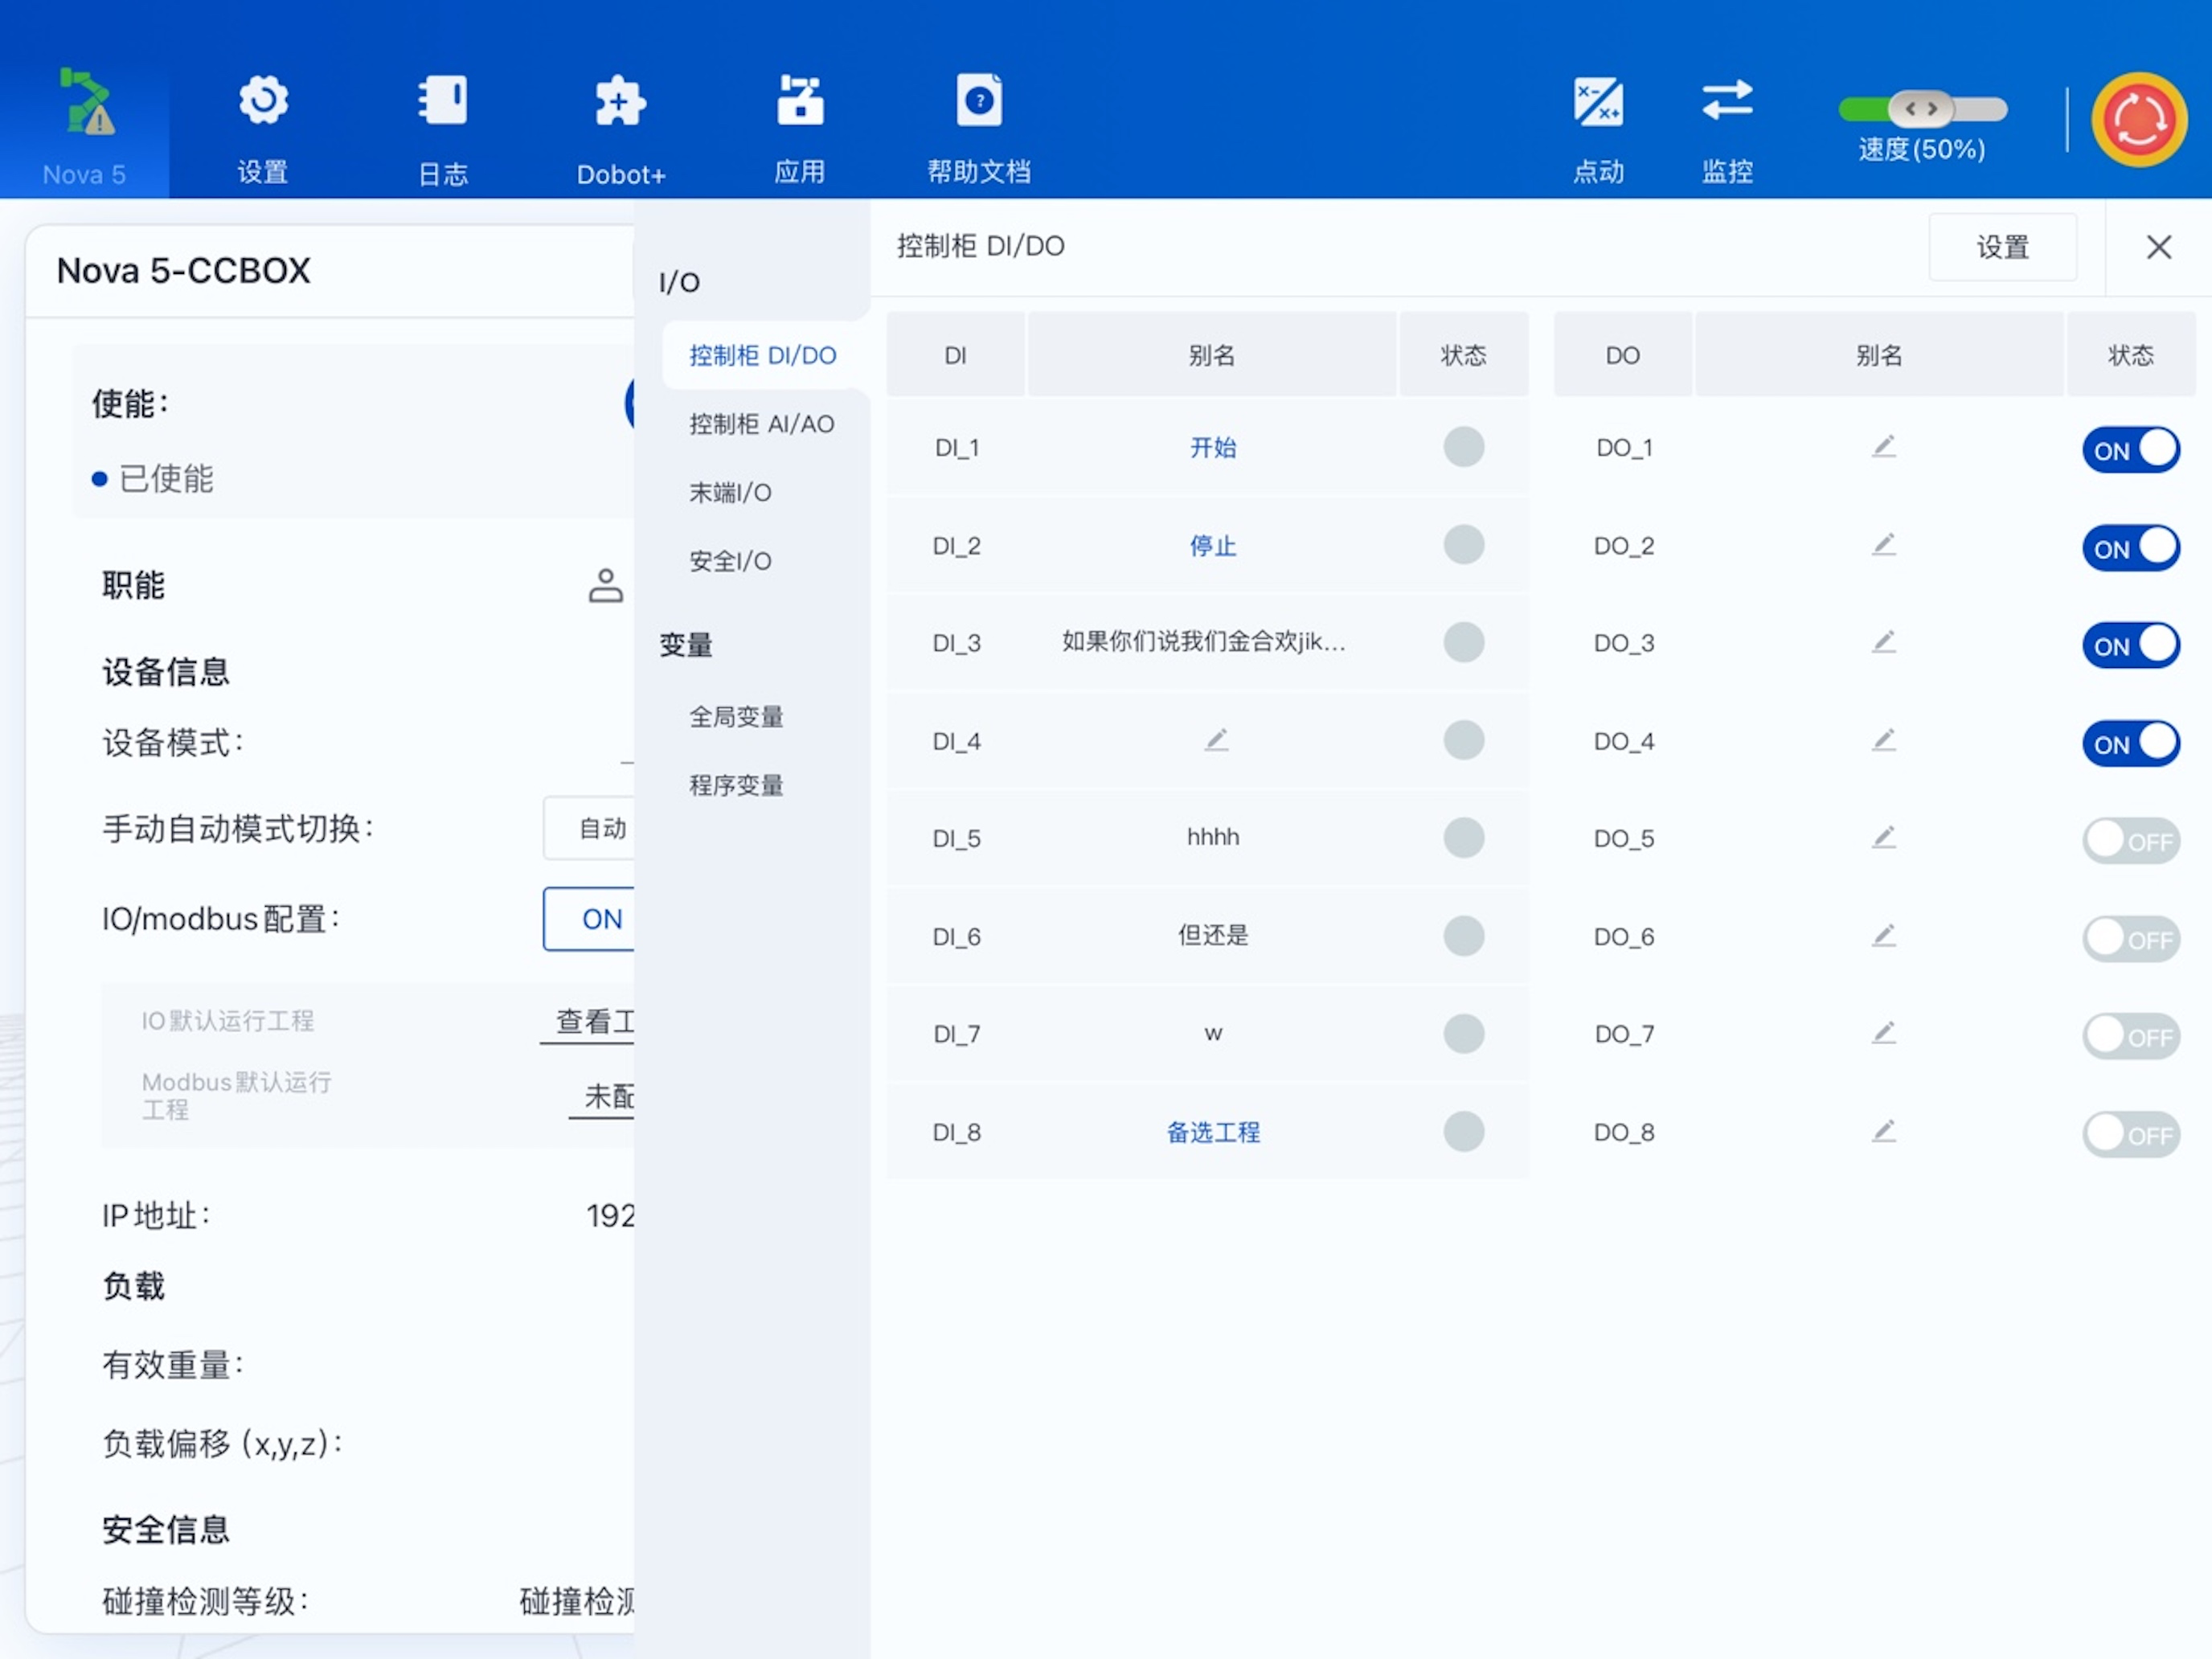Turn off the DO_4 switch

[2130, 744]
